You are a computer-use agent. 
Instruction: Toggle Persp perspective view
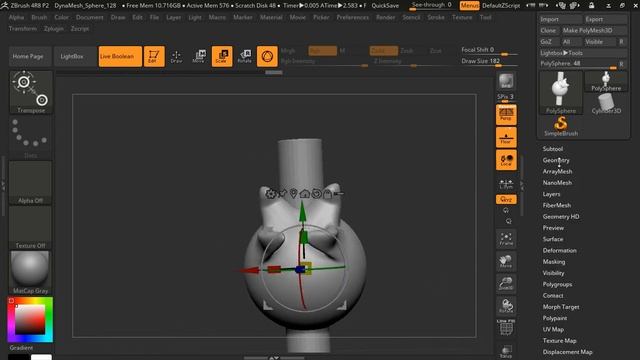[x=506, y=114]
